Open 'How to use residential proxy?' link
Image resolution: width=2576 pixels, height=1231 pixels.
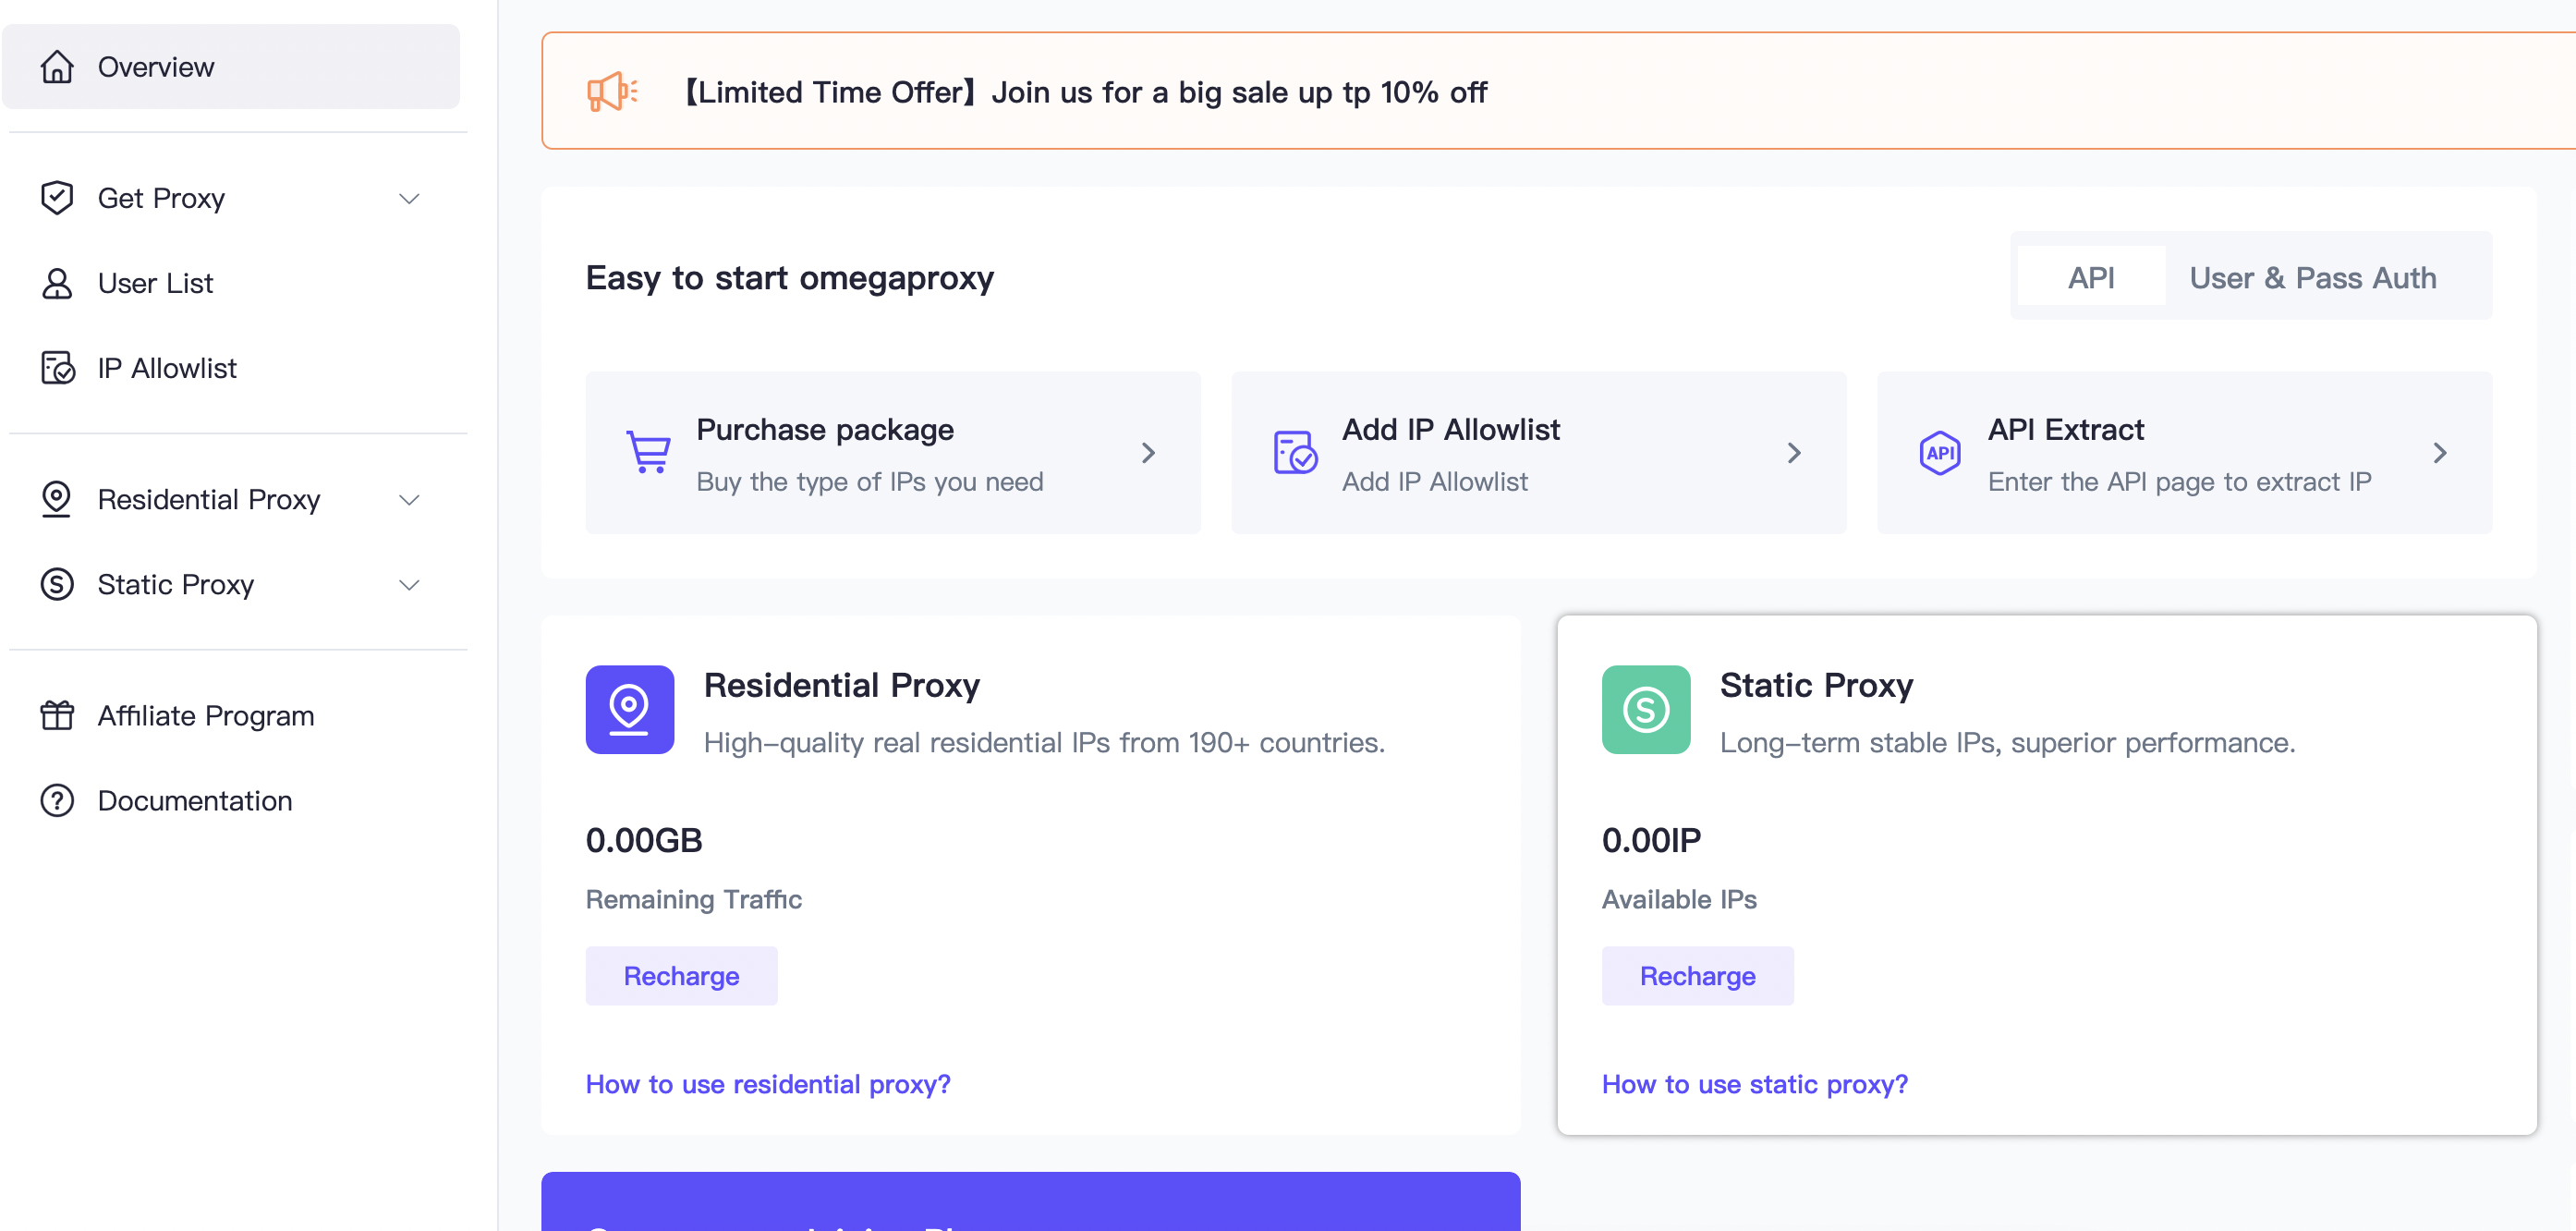pos(767,1083)
